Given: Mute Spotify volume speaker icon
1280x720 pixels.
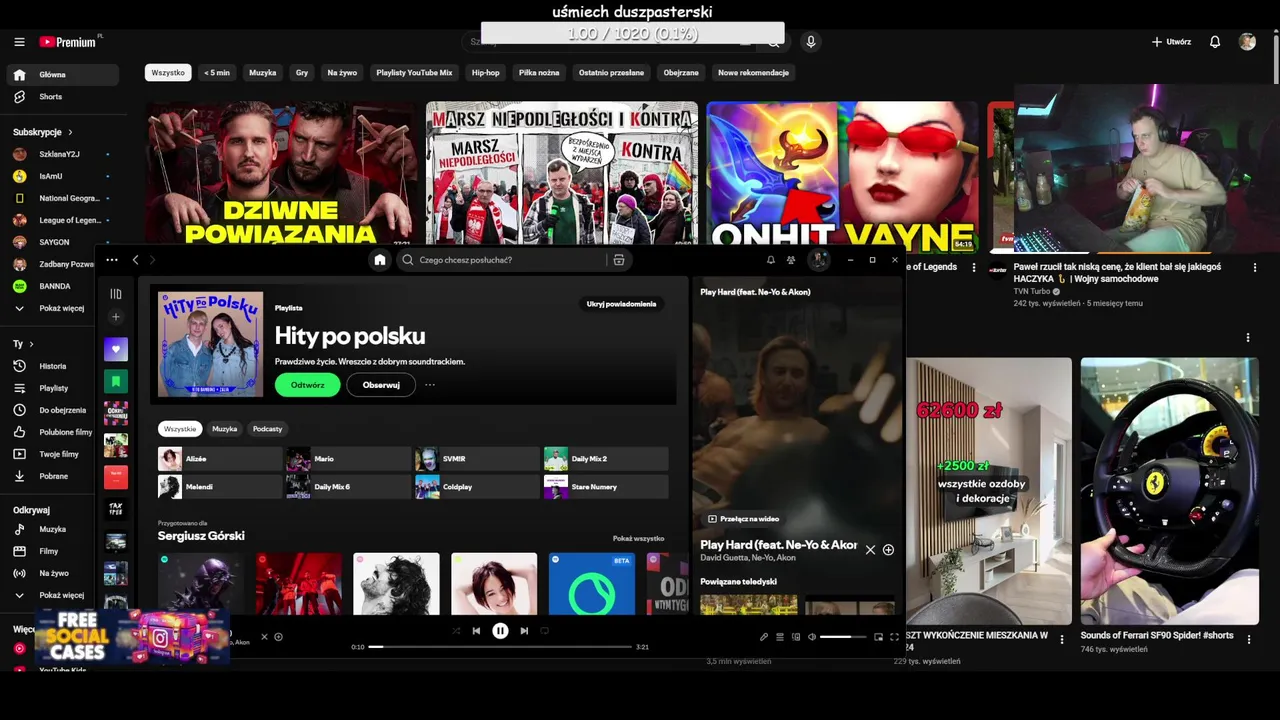Looking at the screenshot, I should click(x=812, y=637).
